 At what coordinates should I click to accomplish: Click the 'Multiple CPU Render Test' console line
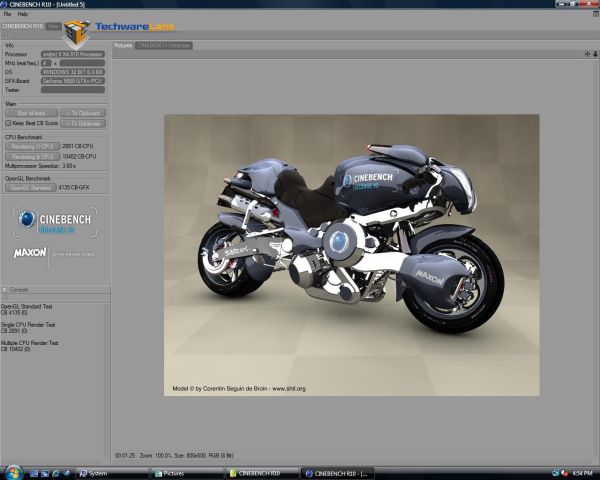pos(29,343)
